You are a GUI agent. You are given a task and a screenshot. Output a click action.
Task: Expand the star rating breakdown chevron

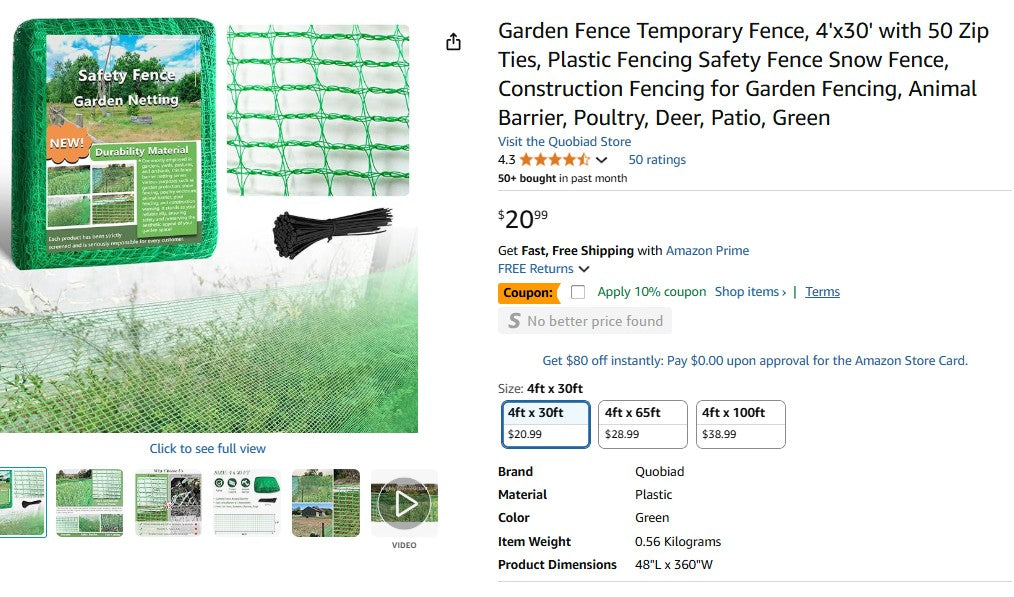[601, 159]
